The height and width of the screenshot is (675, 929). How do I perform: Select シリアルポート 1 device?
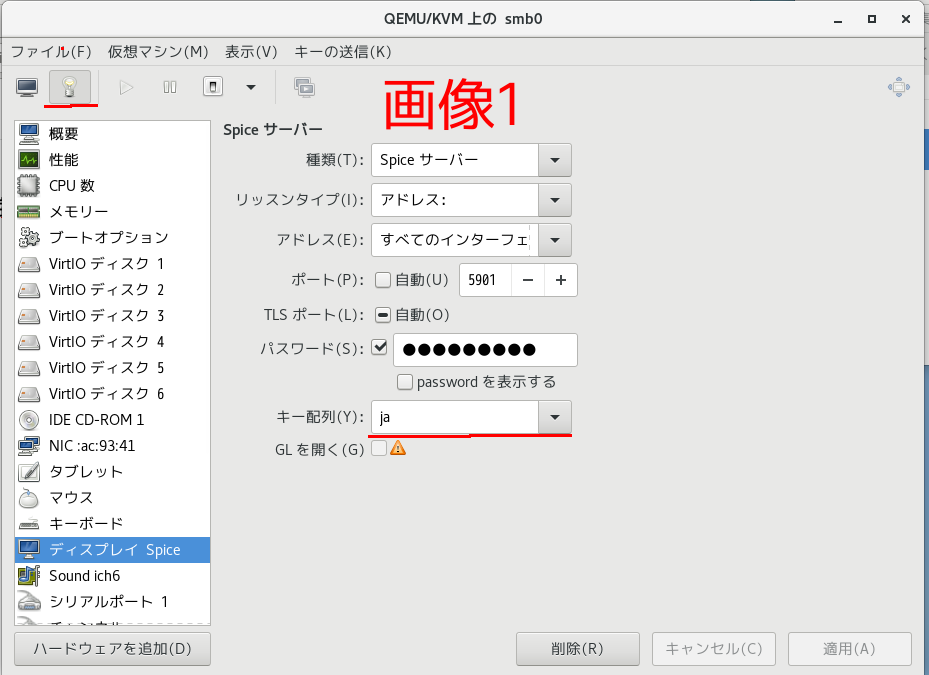[113, 602]
